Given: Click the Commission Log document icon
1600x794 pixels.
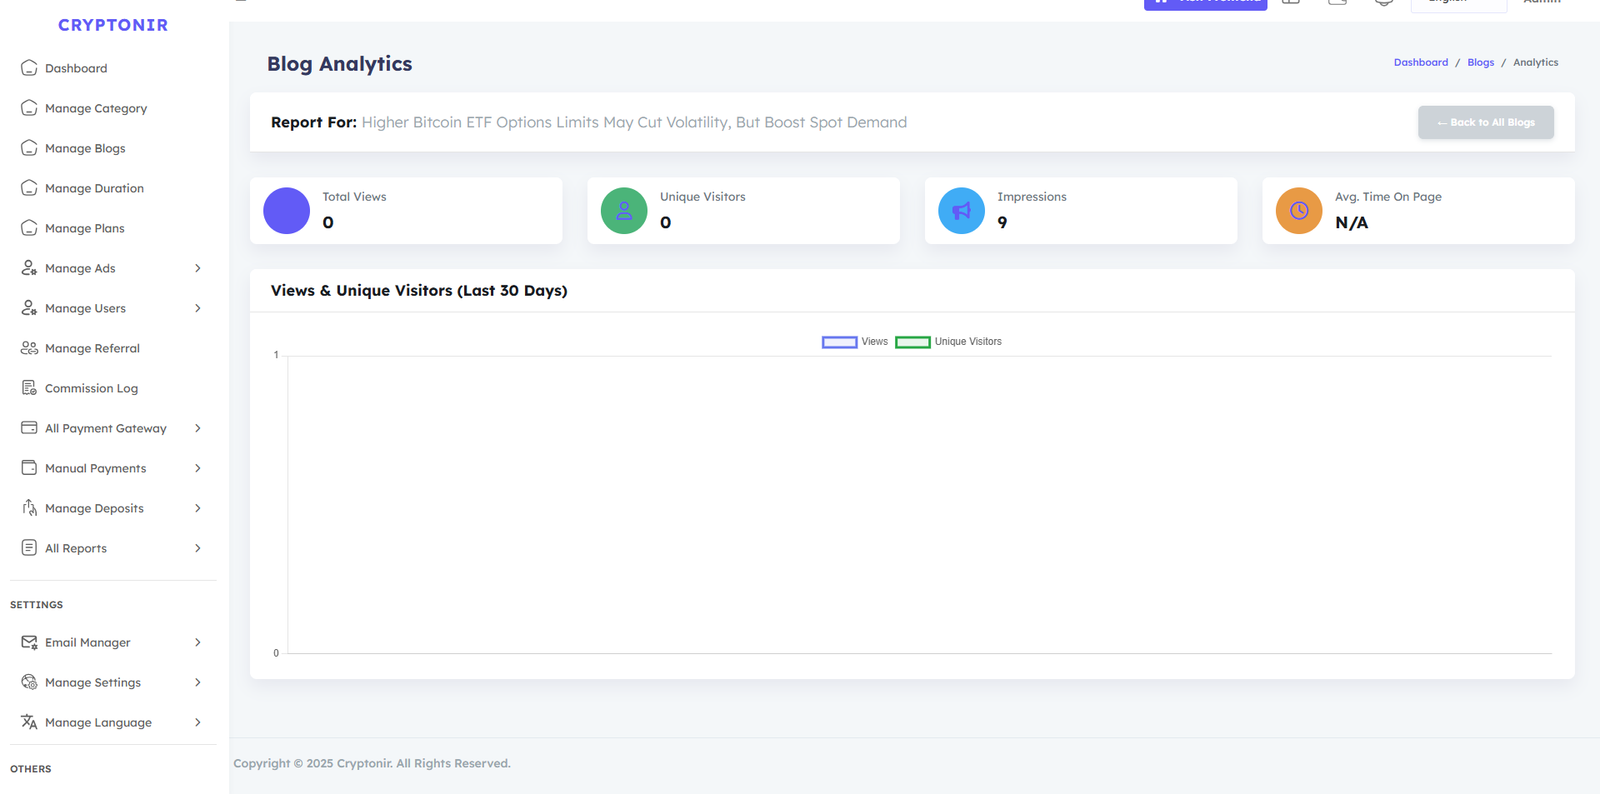Looking at the screenshot, I should [x=29, y=388].
